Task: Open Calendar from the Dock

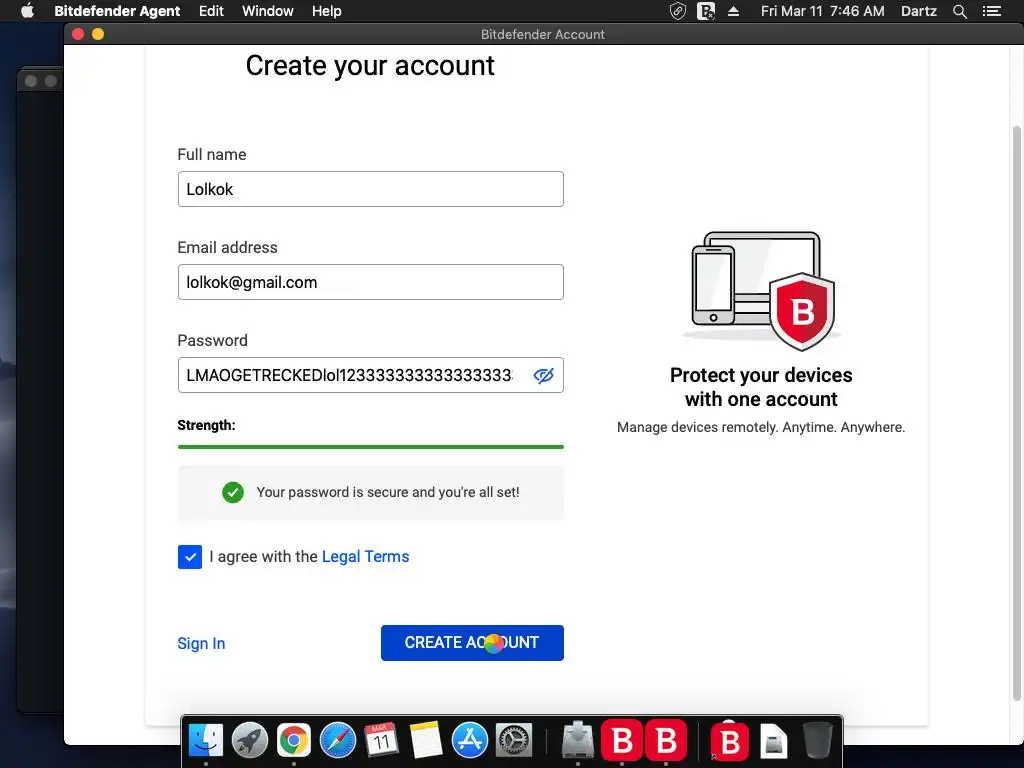Action: (x=381, y=741)
